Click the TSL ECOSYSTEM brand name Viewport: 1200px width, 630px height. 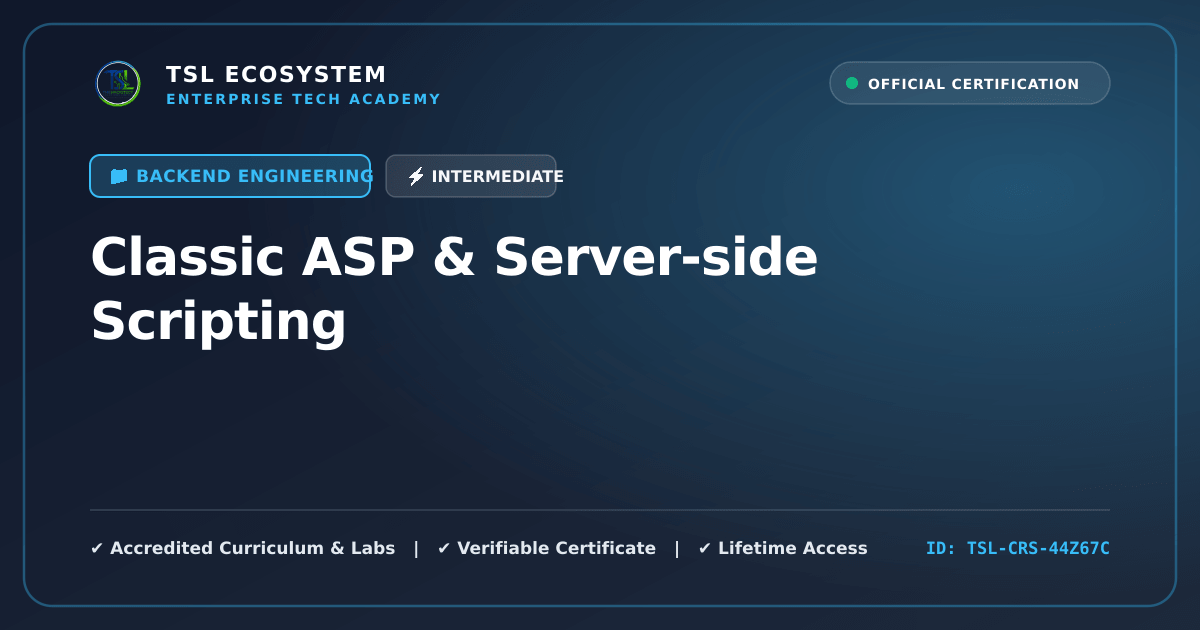point(276,75)
